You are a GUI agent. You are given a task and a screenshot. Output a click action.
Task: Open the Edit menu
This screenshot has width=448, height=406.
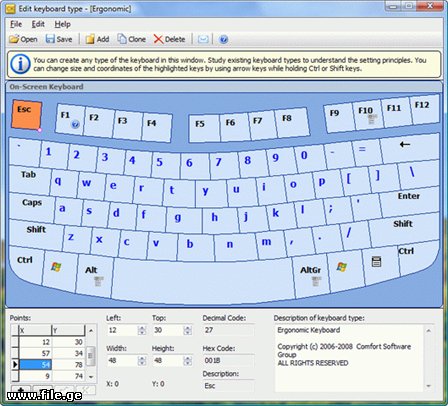[38, 24]
